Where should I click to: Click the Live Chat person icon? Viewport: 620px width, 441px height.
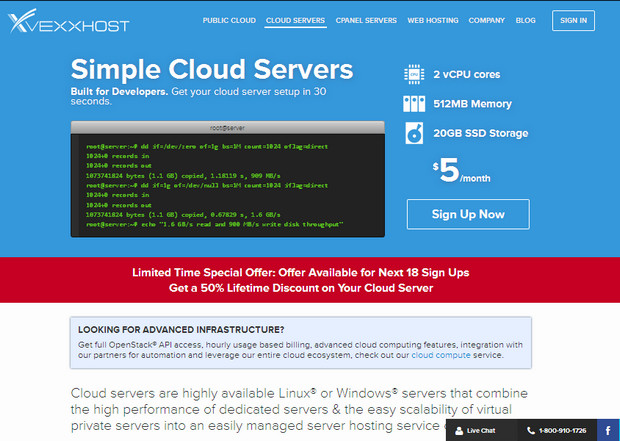point(459,431)
